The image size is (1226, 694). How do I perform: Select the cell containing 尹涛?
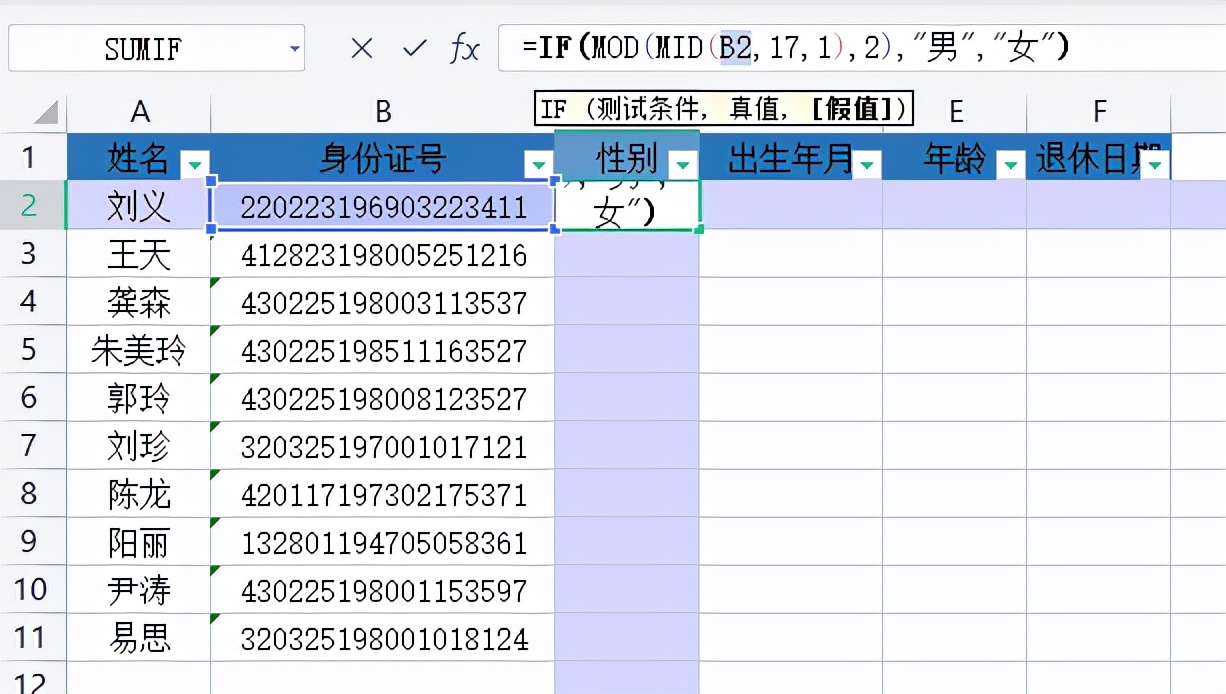(x=139, y=590)
